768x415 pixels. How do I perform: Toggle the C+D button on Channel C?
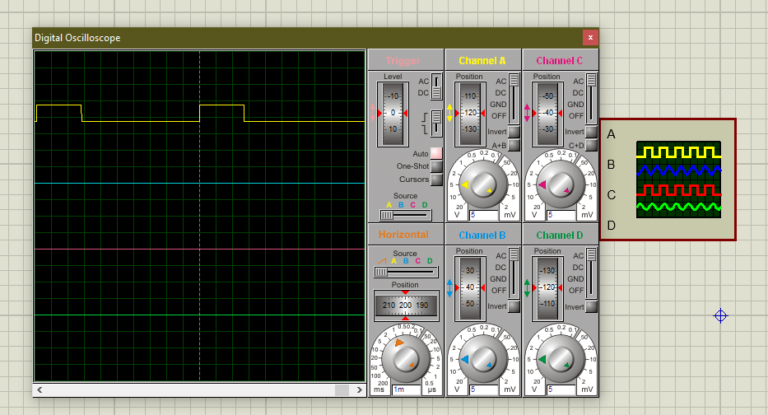click(x=591, y=145)
